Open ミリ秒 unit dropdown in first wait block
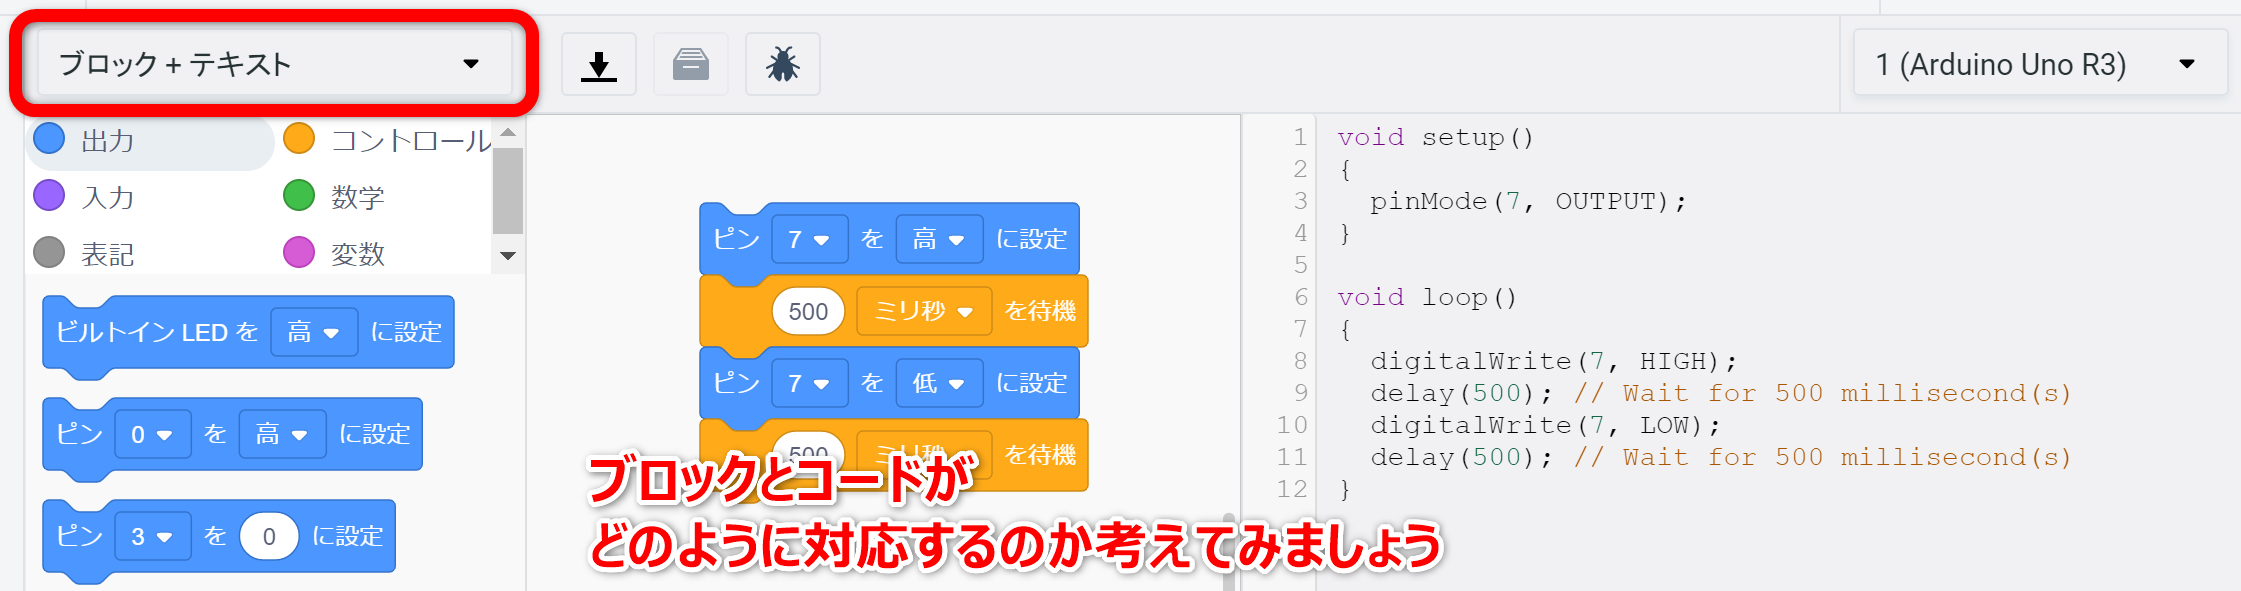Viewport: 2241px width, 591px height. 924,311
